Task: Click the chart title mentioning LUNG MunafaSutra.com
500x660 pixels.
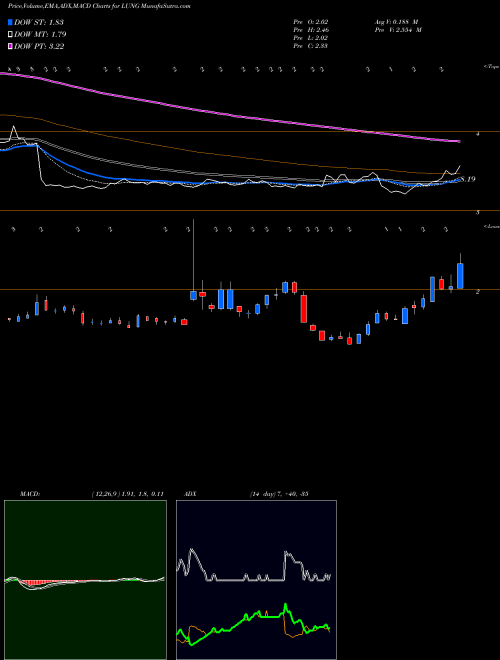Action: (99, 7)
